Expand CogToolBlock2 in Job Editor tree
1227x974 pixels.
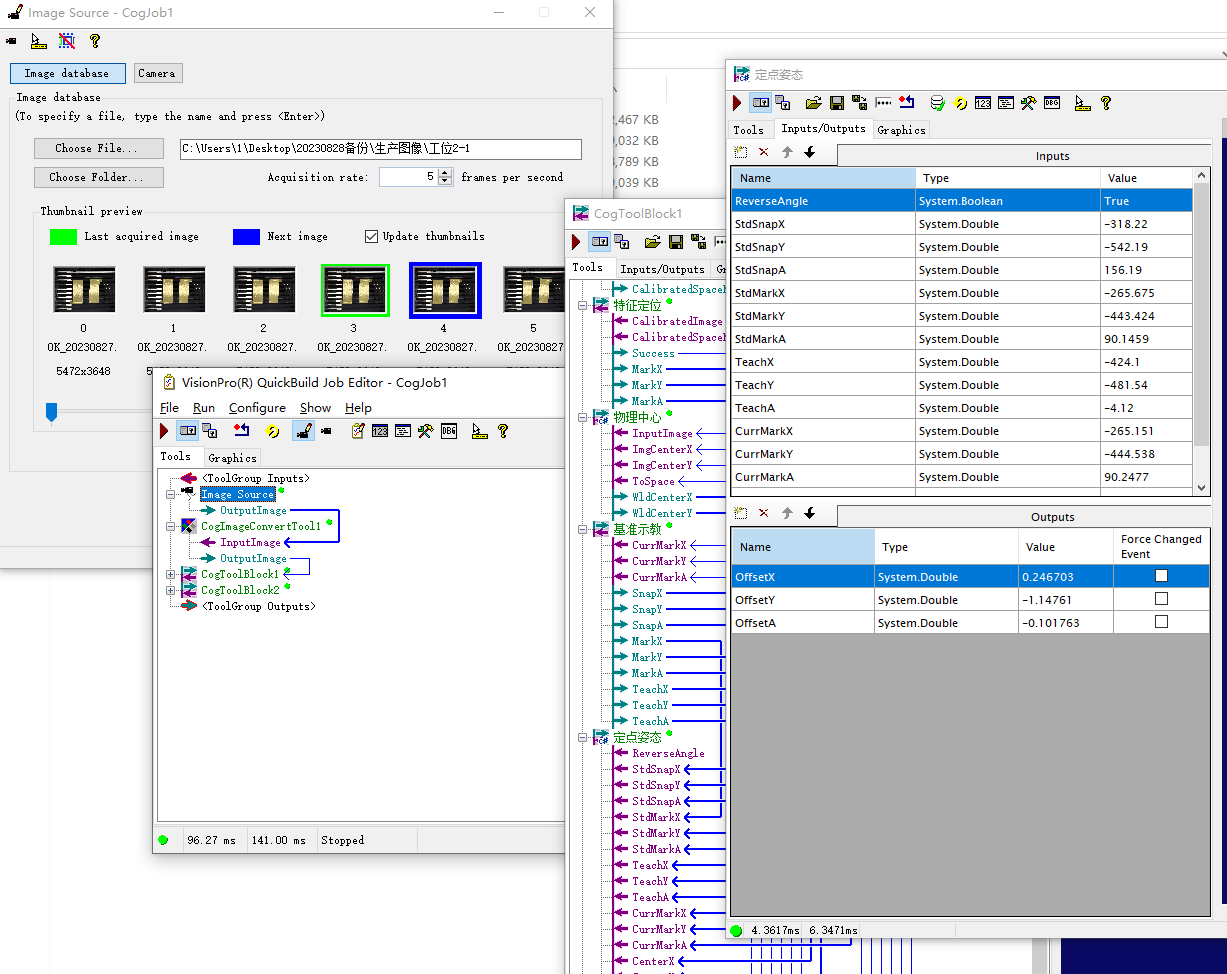point(171,590)
